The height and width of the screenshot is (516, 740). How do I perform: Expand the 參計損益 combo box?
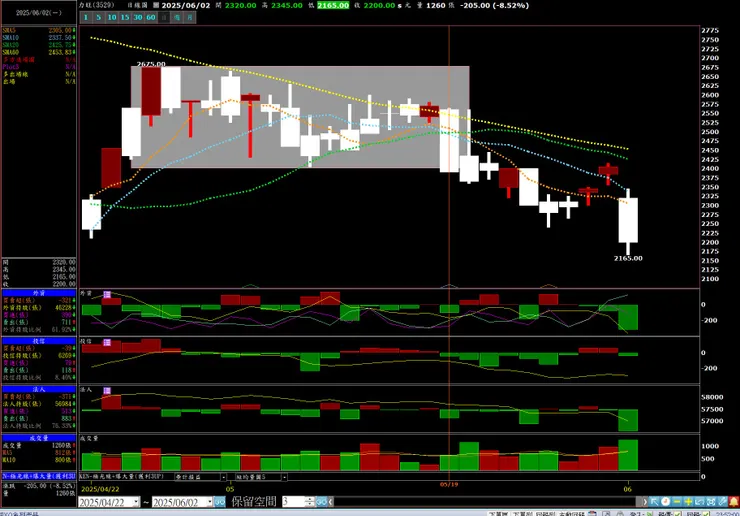(224, 477)
